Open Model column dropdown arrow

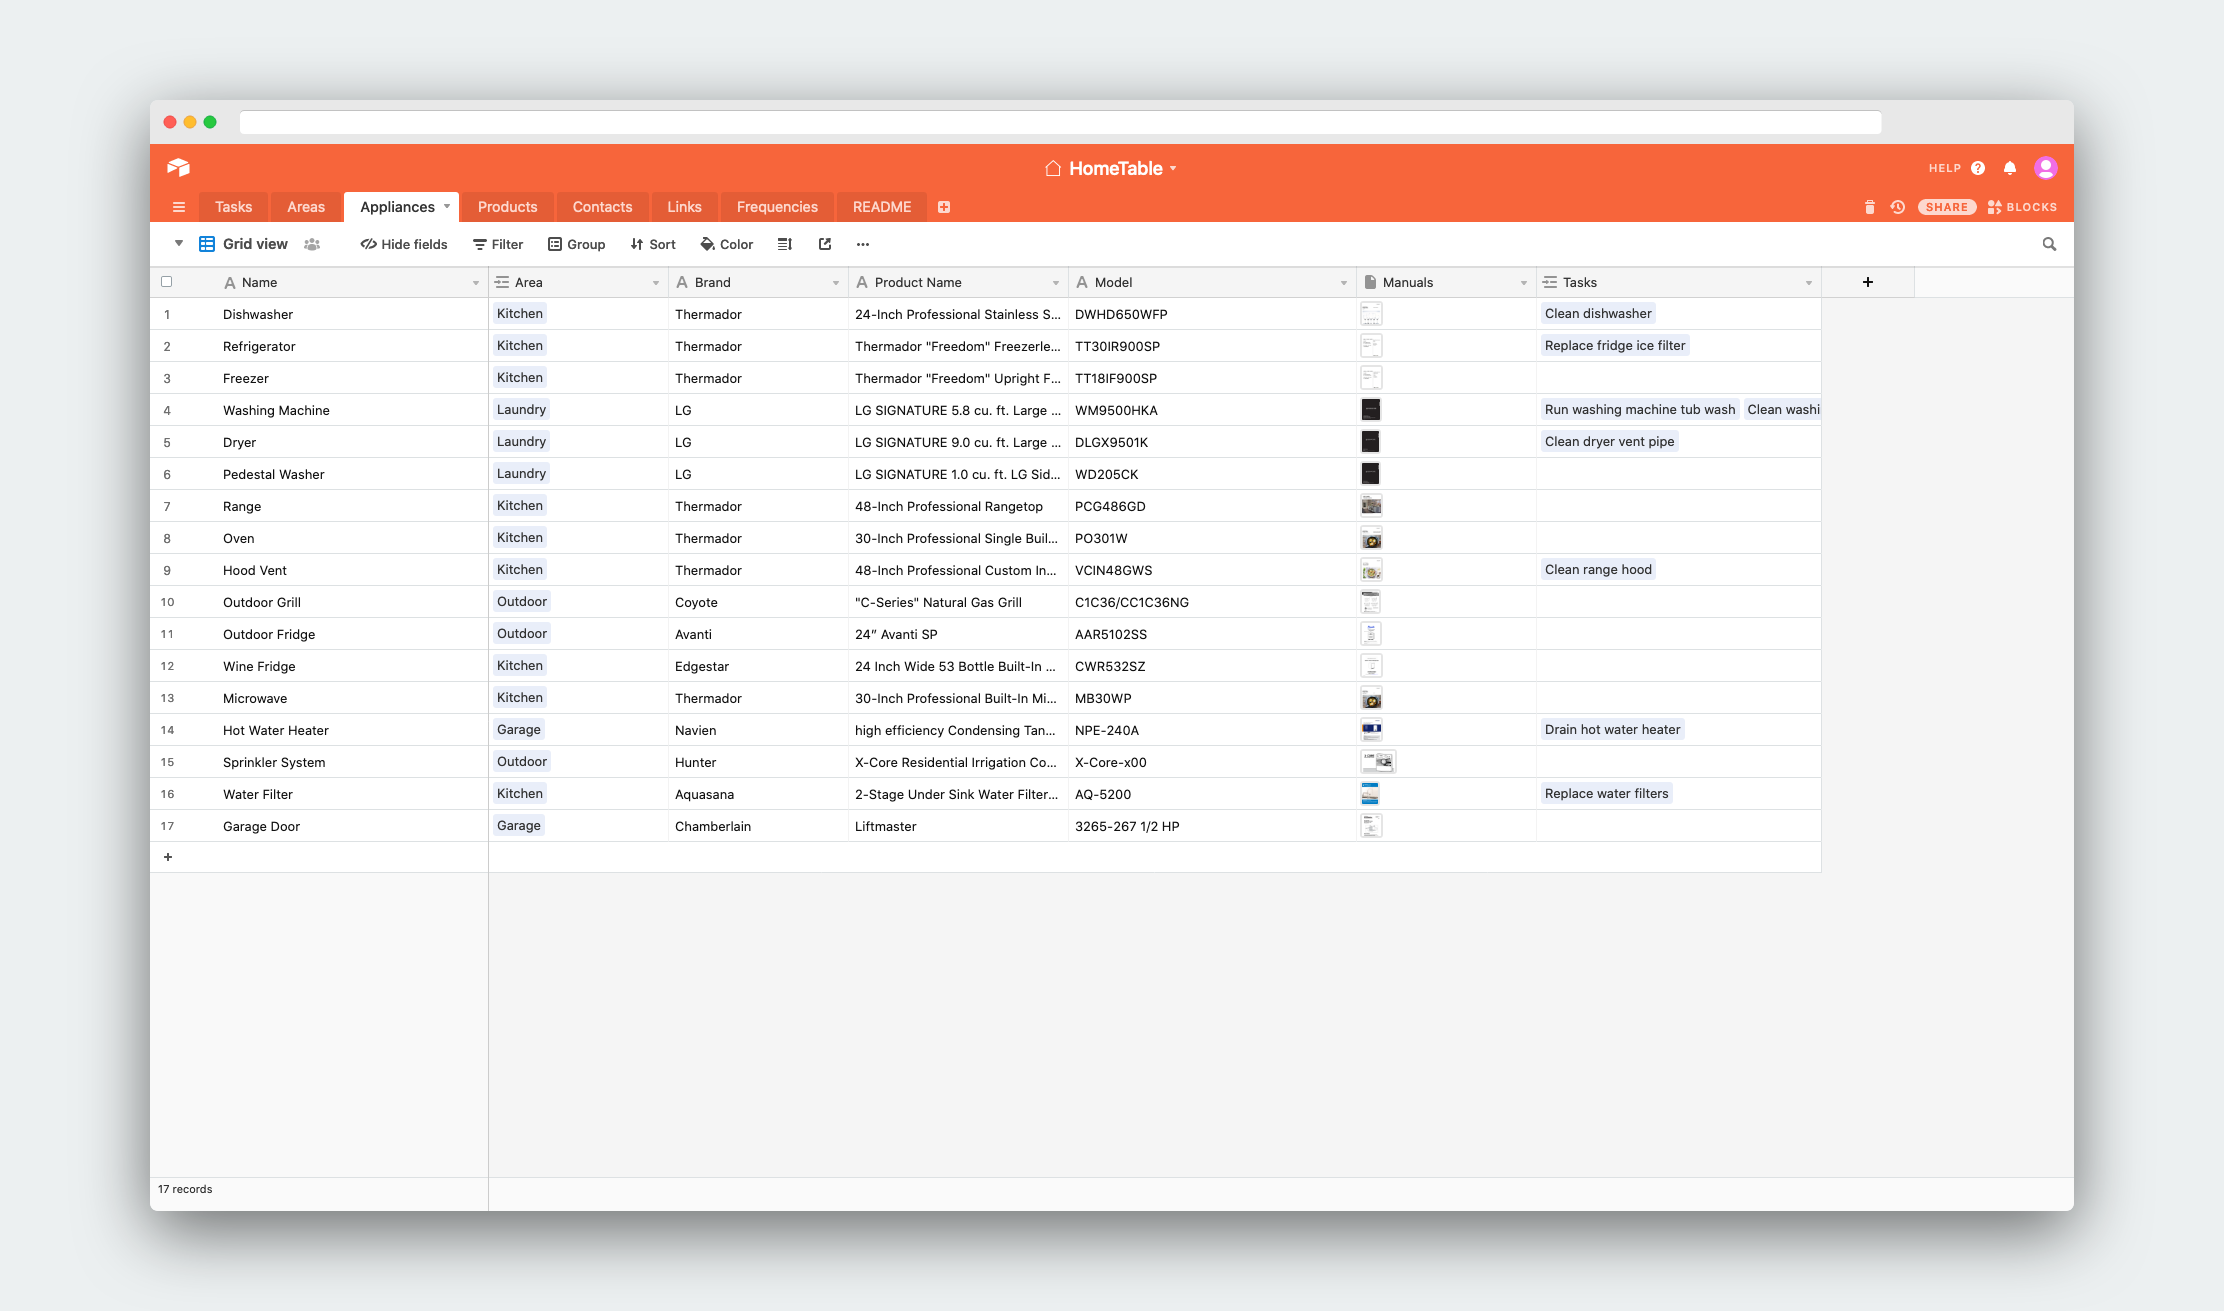pos(1344,283)
